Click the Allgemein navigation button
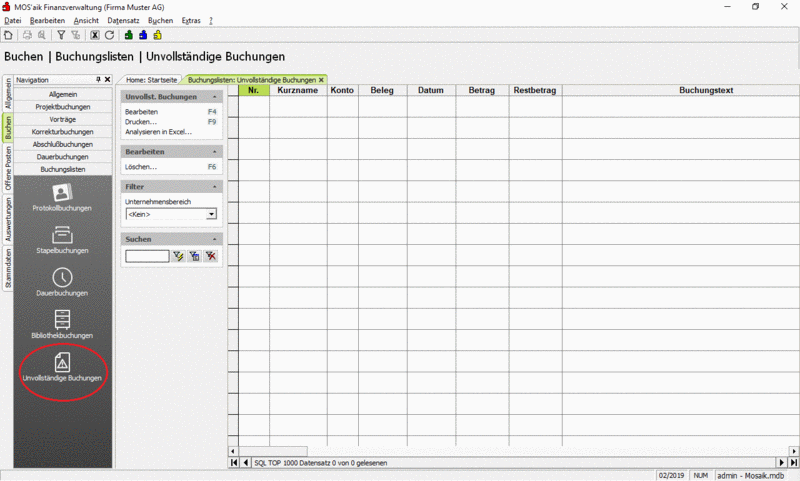 click(x=63, y=94)
